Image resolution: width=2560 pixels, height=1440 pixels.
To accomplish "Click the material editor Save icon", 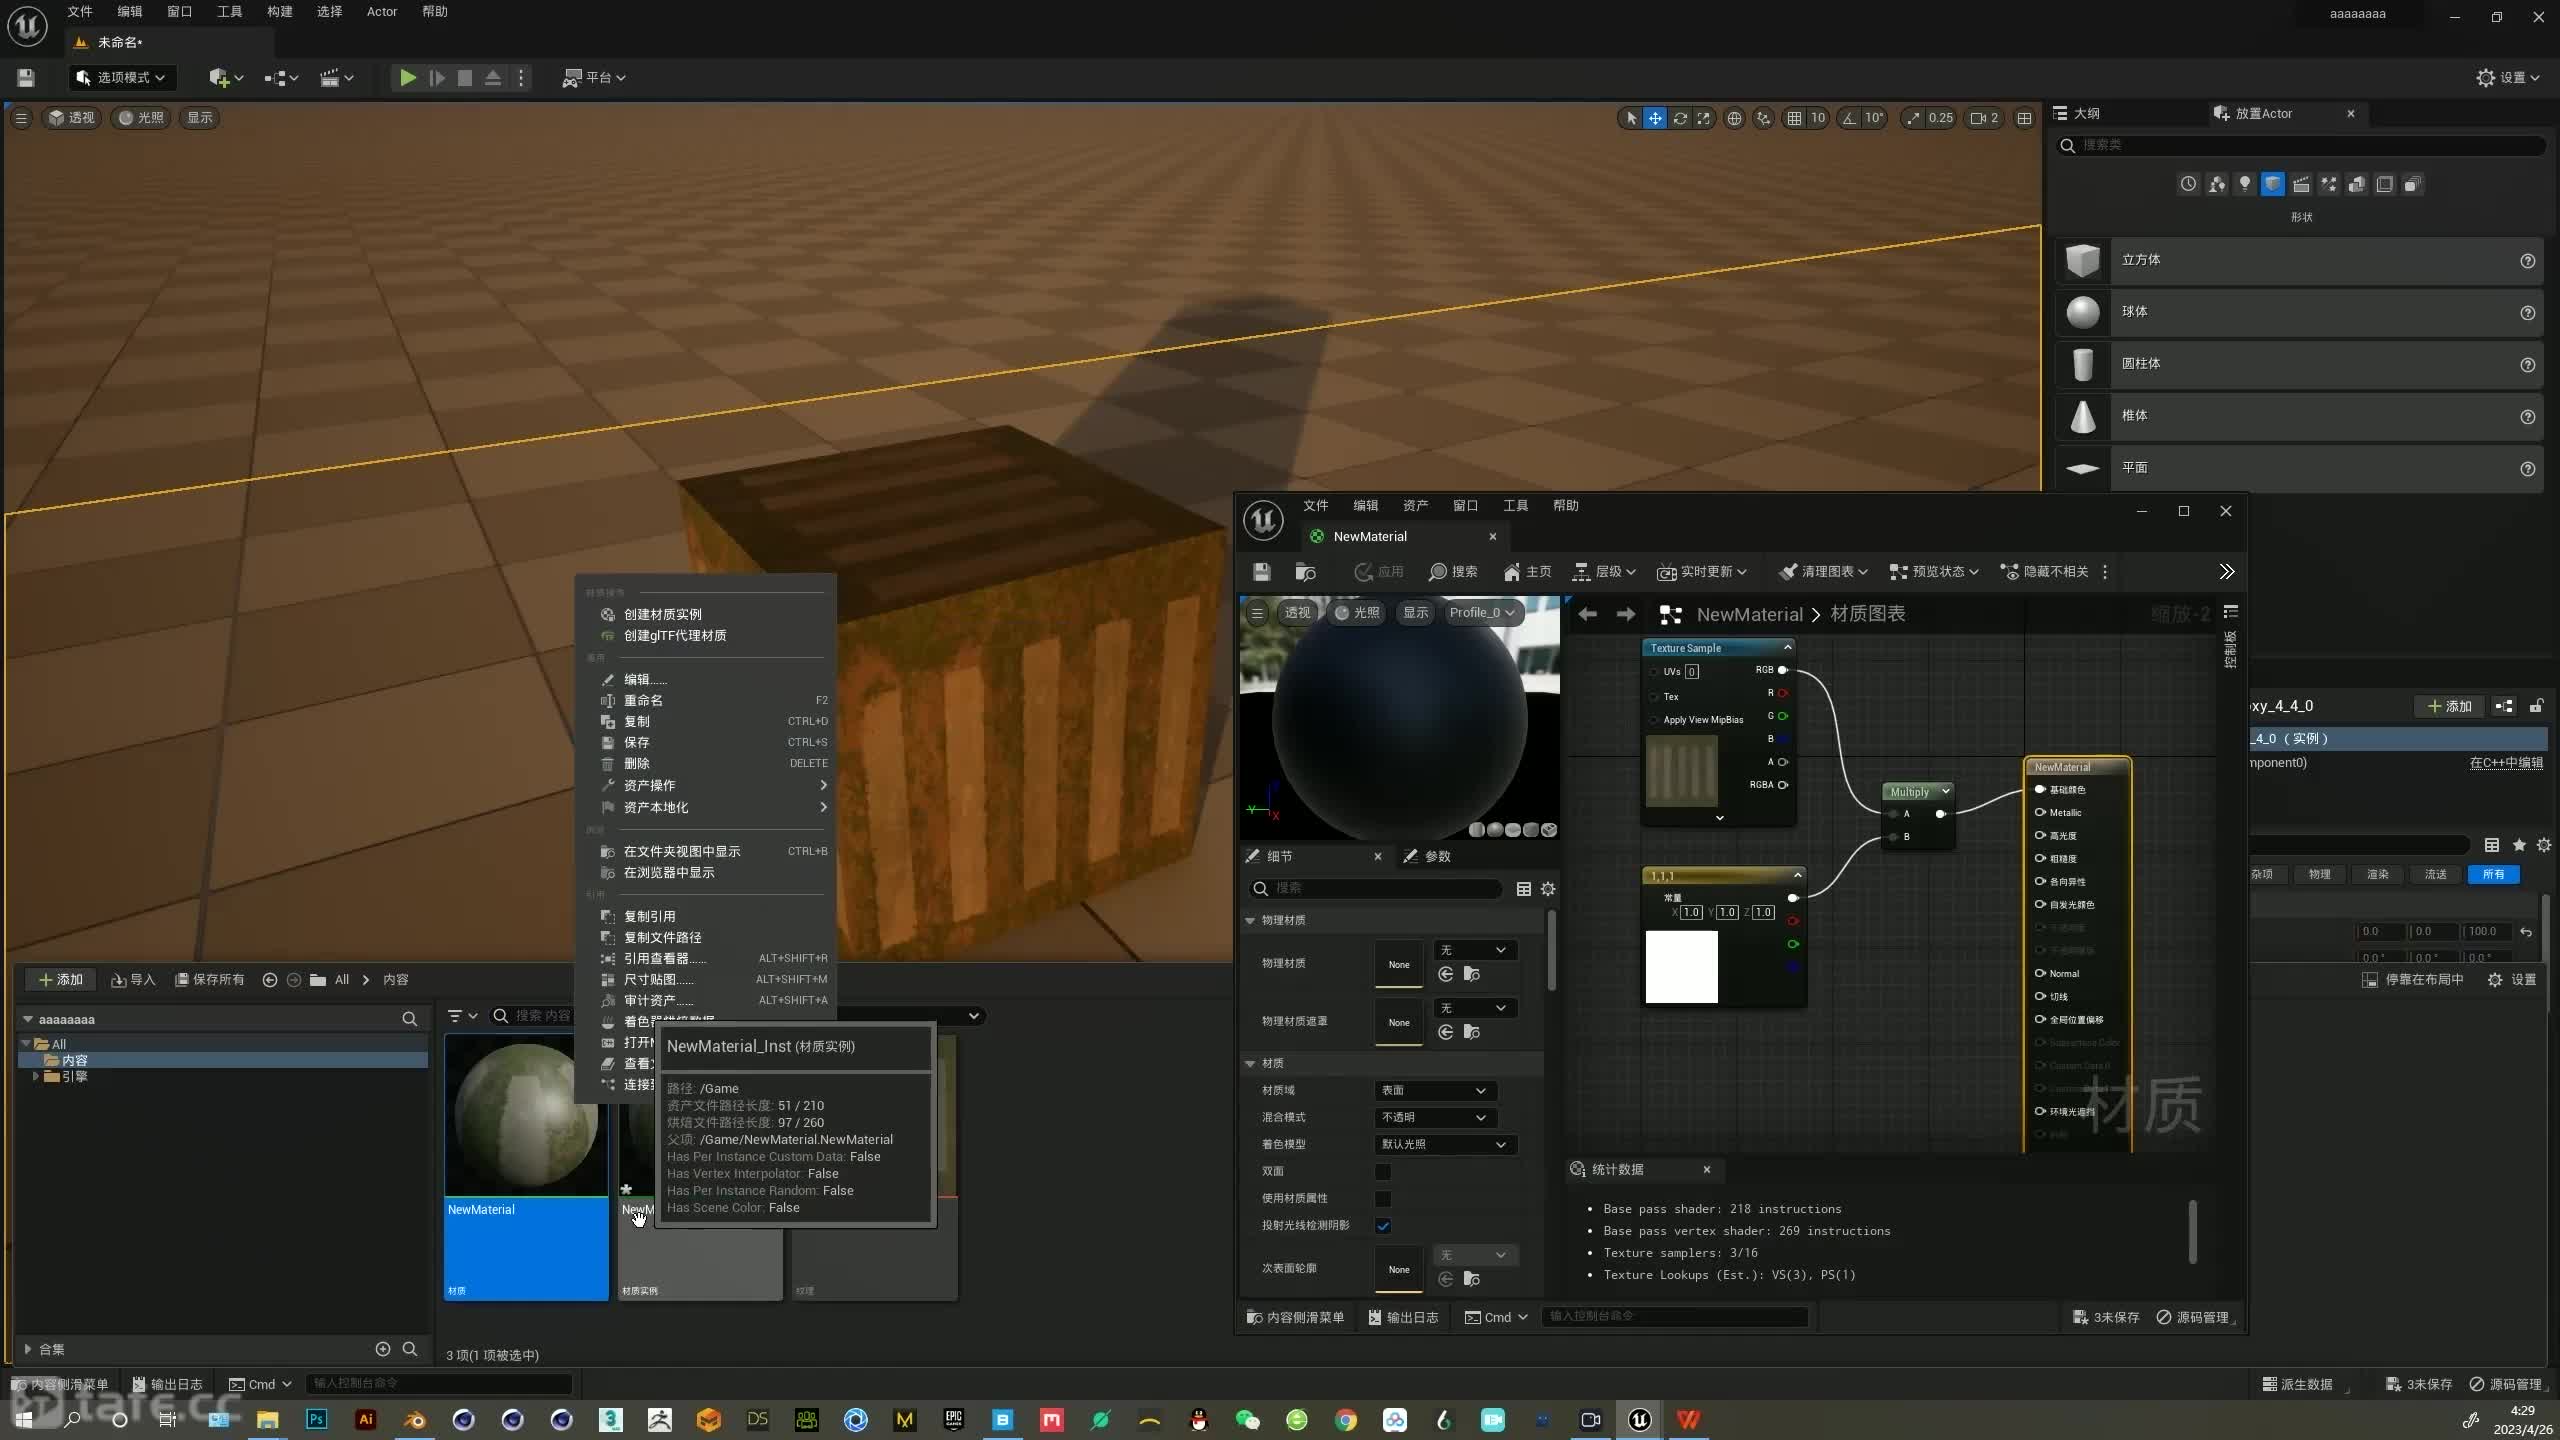I will (1262, 571).
